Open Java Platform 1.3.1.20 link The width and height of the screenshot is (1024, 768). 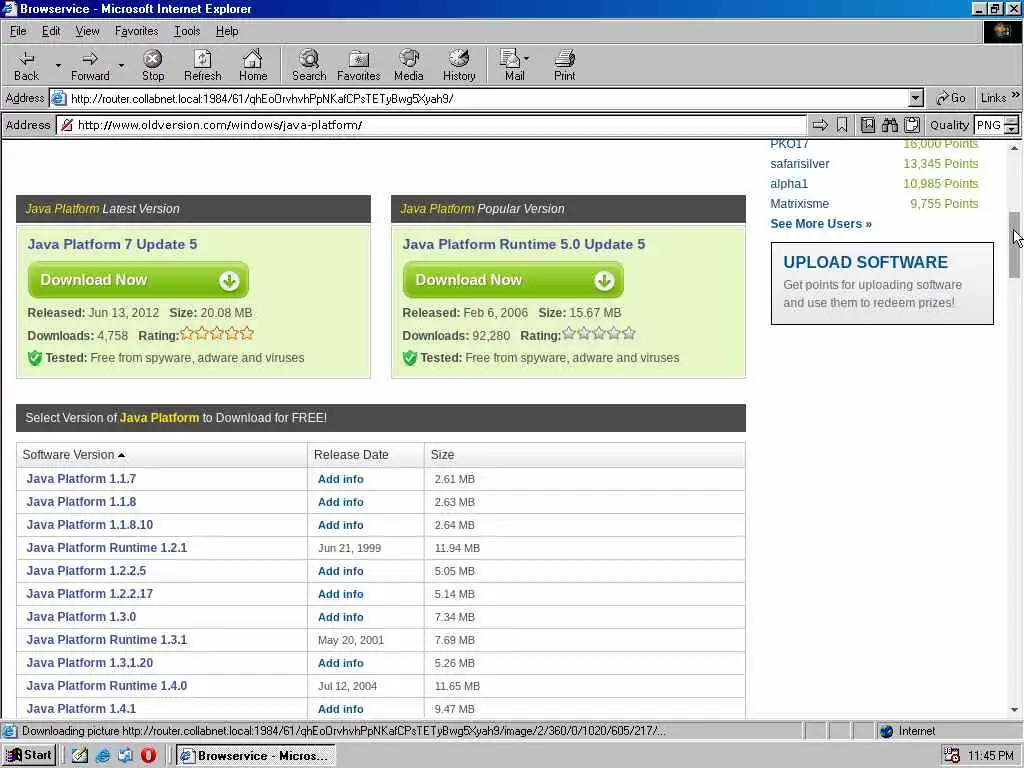89,663
